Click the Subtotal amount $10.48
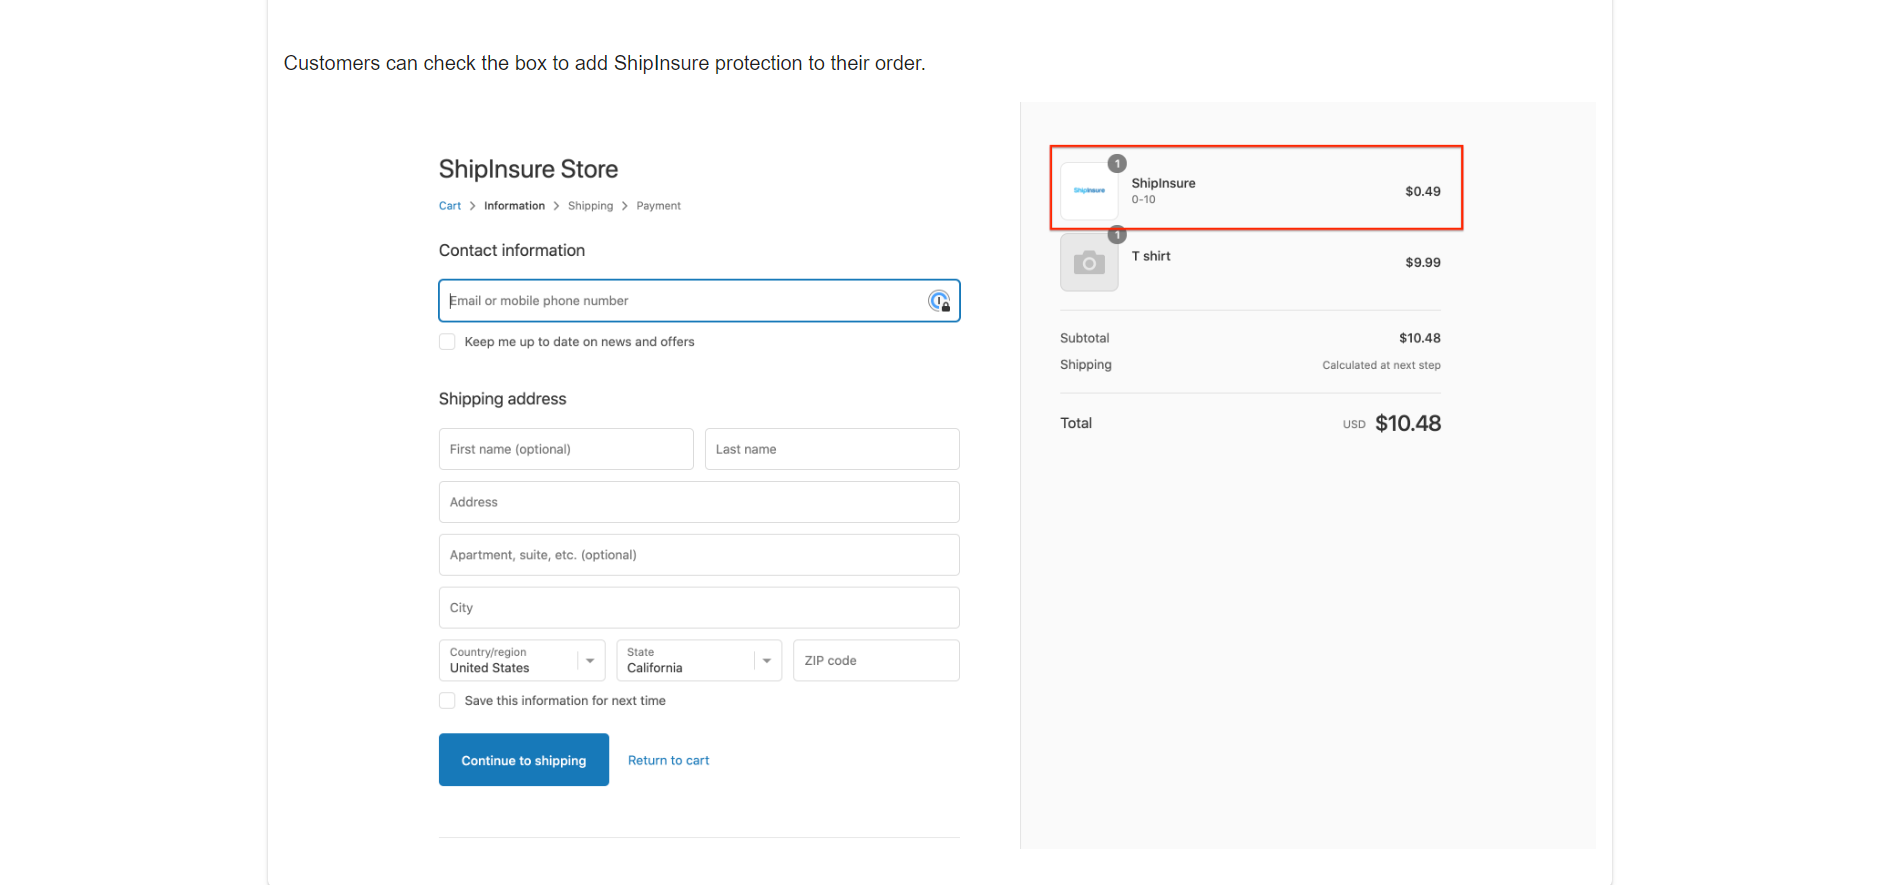Screen dimensions: 1887x885 [1419, 338]
